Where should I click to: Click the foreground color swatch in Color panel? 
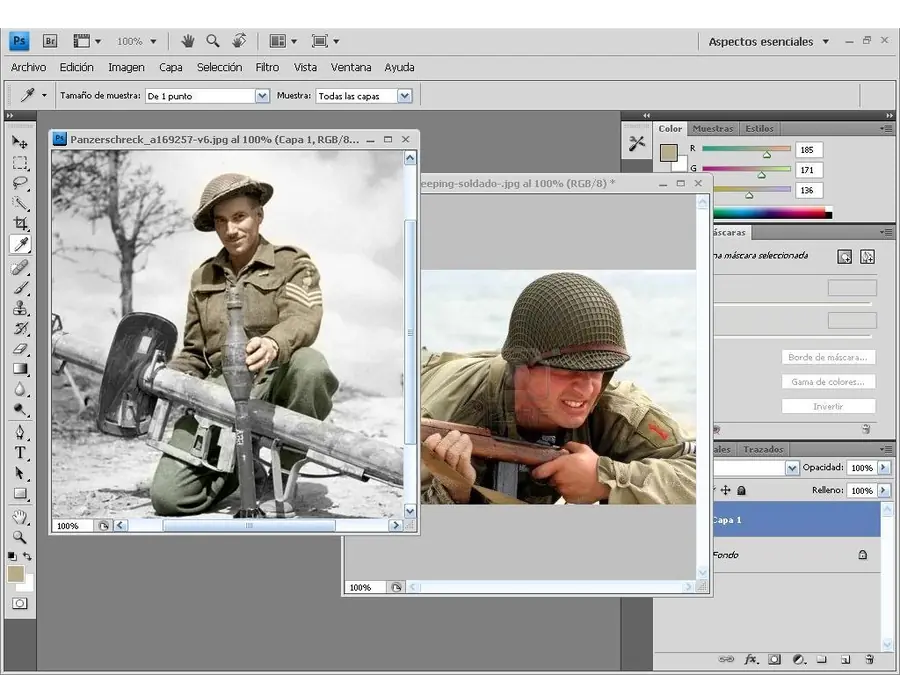(668, 152)
